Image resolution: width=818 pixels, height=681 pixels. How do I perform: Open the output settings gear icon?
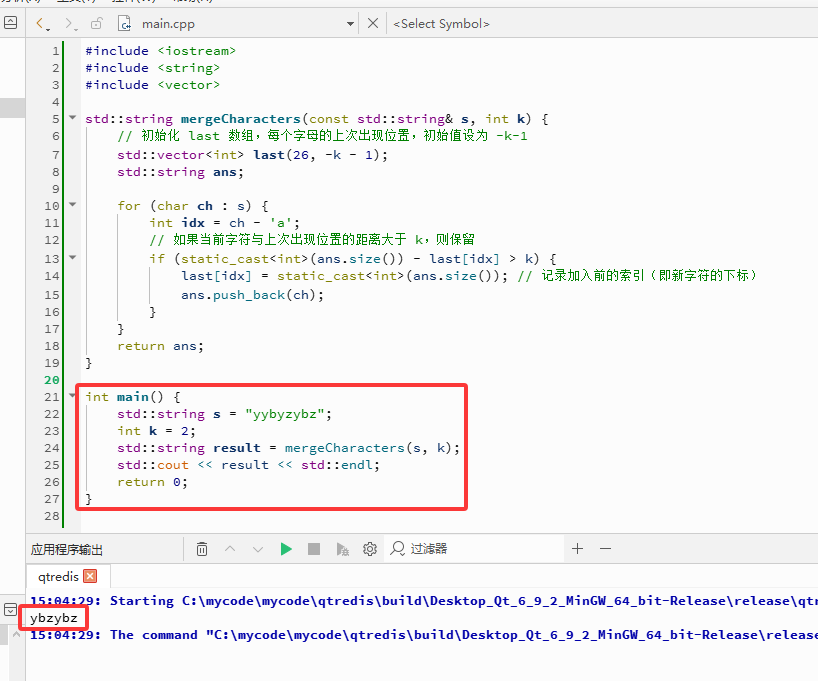click(370, 549)
